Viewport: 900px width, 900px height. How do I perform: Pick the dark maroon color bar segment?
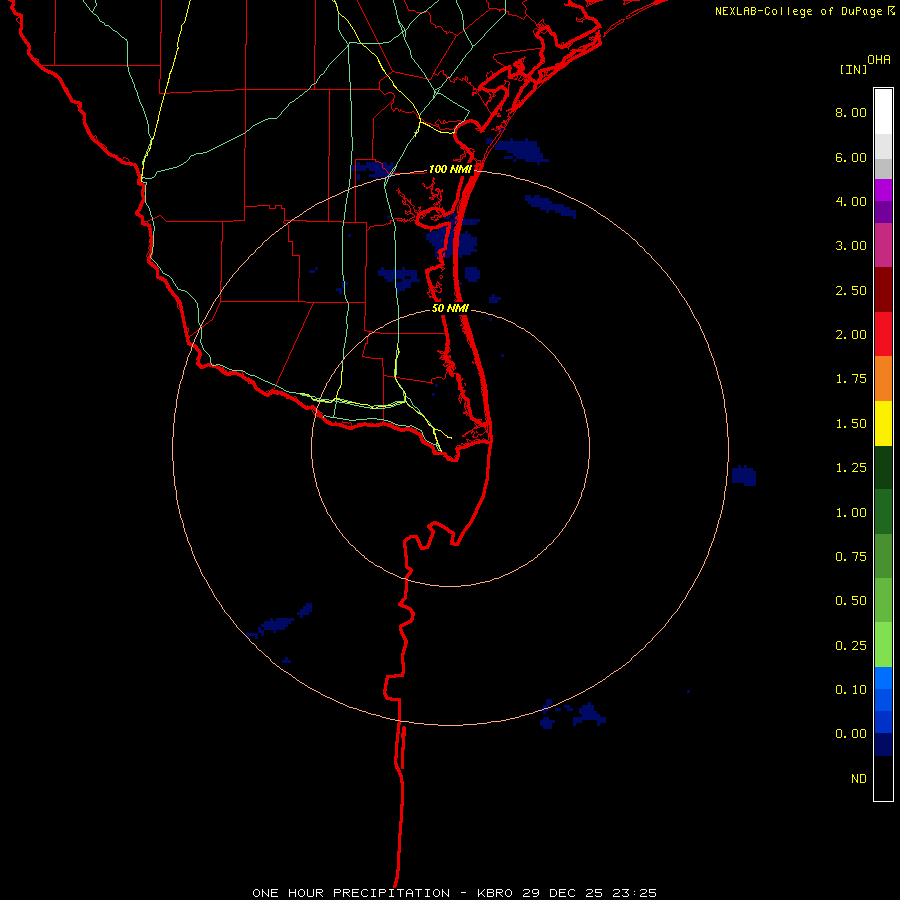coord(883,290)
